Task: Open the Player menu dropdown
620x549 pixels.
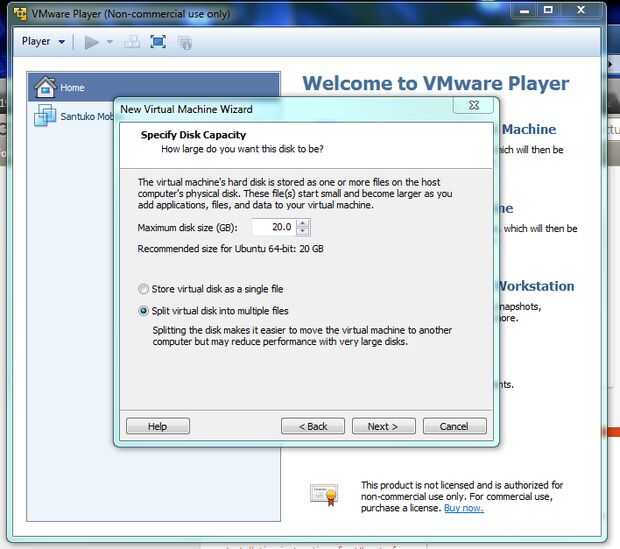Action: click(x=43, y=42)
